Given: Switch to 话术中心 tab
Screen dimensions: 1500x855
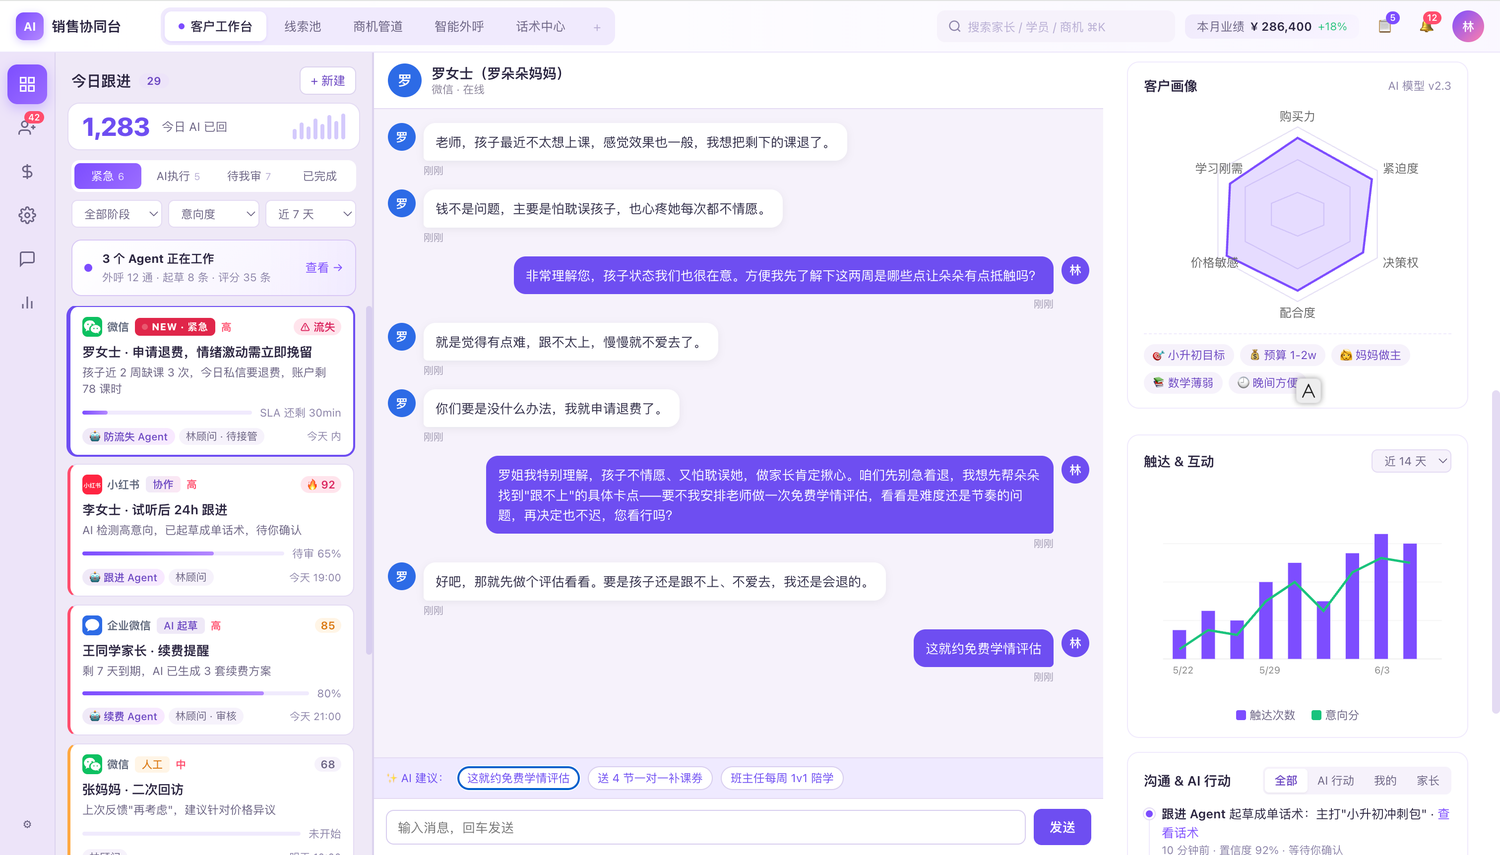Looking at the screenshot, I should pos(541,27).
